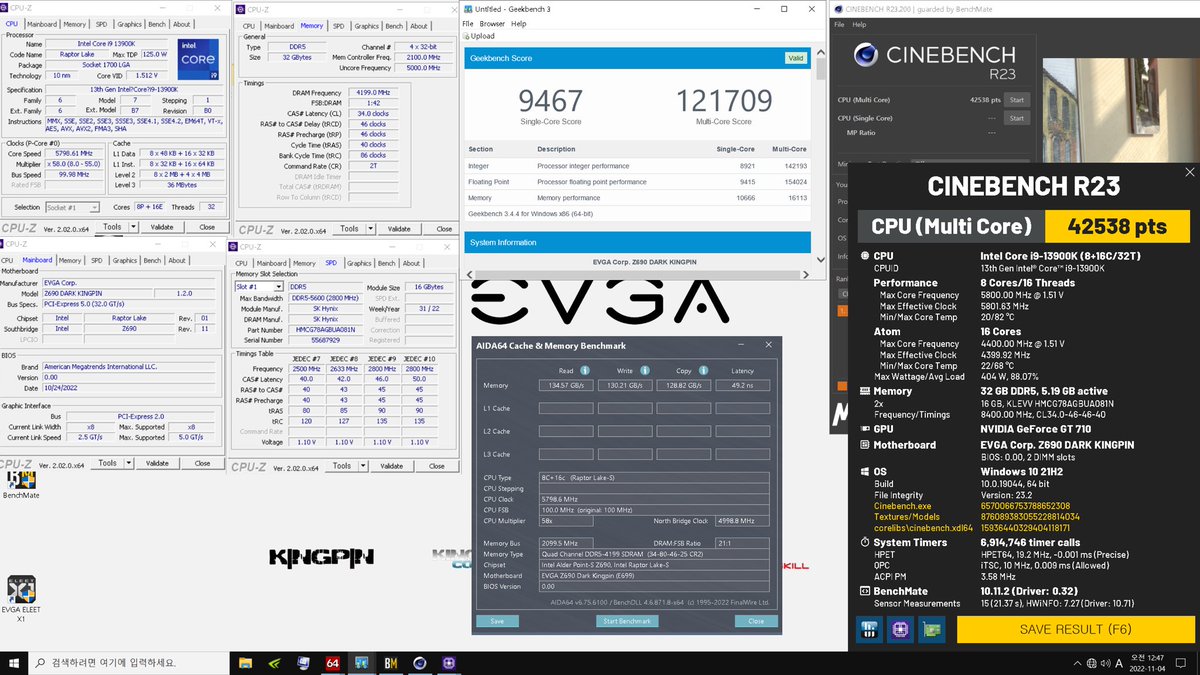1200x675 pixels.
Task: Click the Intel Core i9 logo in CPU-Z
Action: 199,60
